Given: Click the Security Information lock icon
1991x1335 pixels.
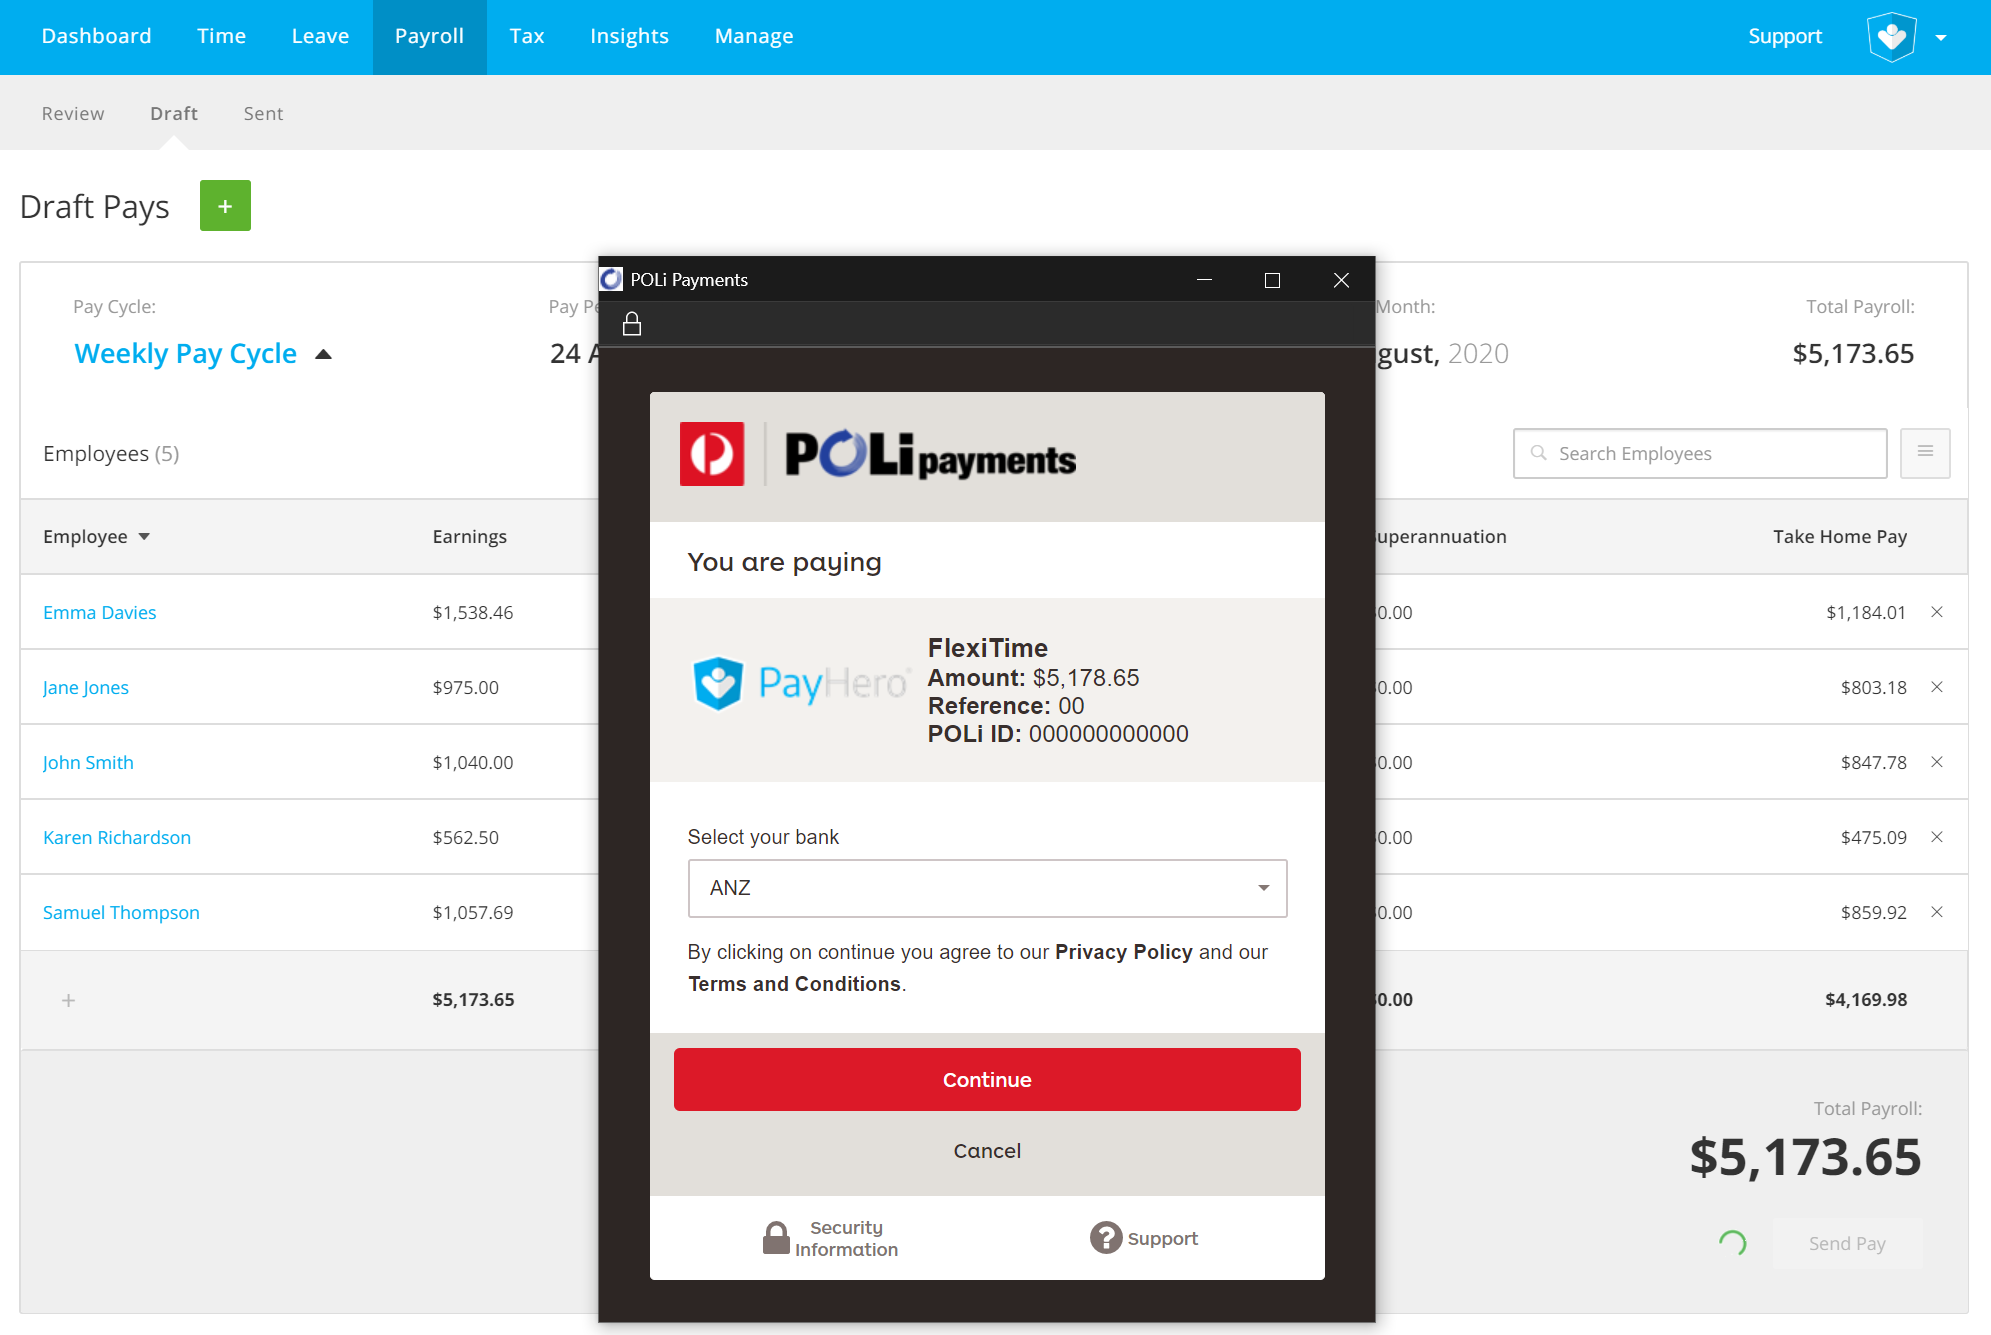Looking at the screenshot, I should [x=776, y=1238].
